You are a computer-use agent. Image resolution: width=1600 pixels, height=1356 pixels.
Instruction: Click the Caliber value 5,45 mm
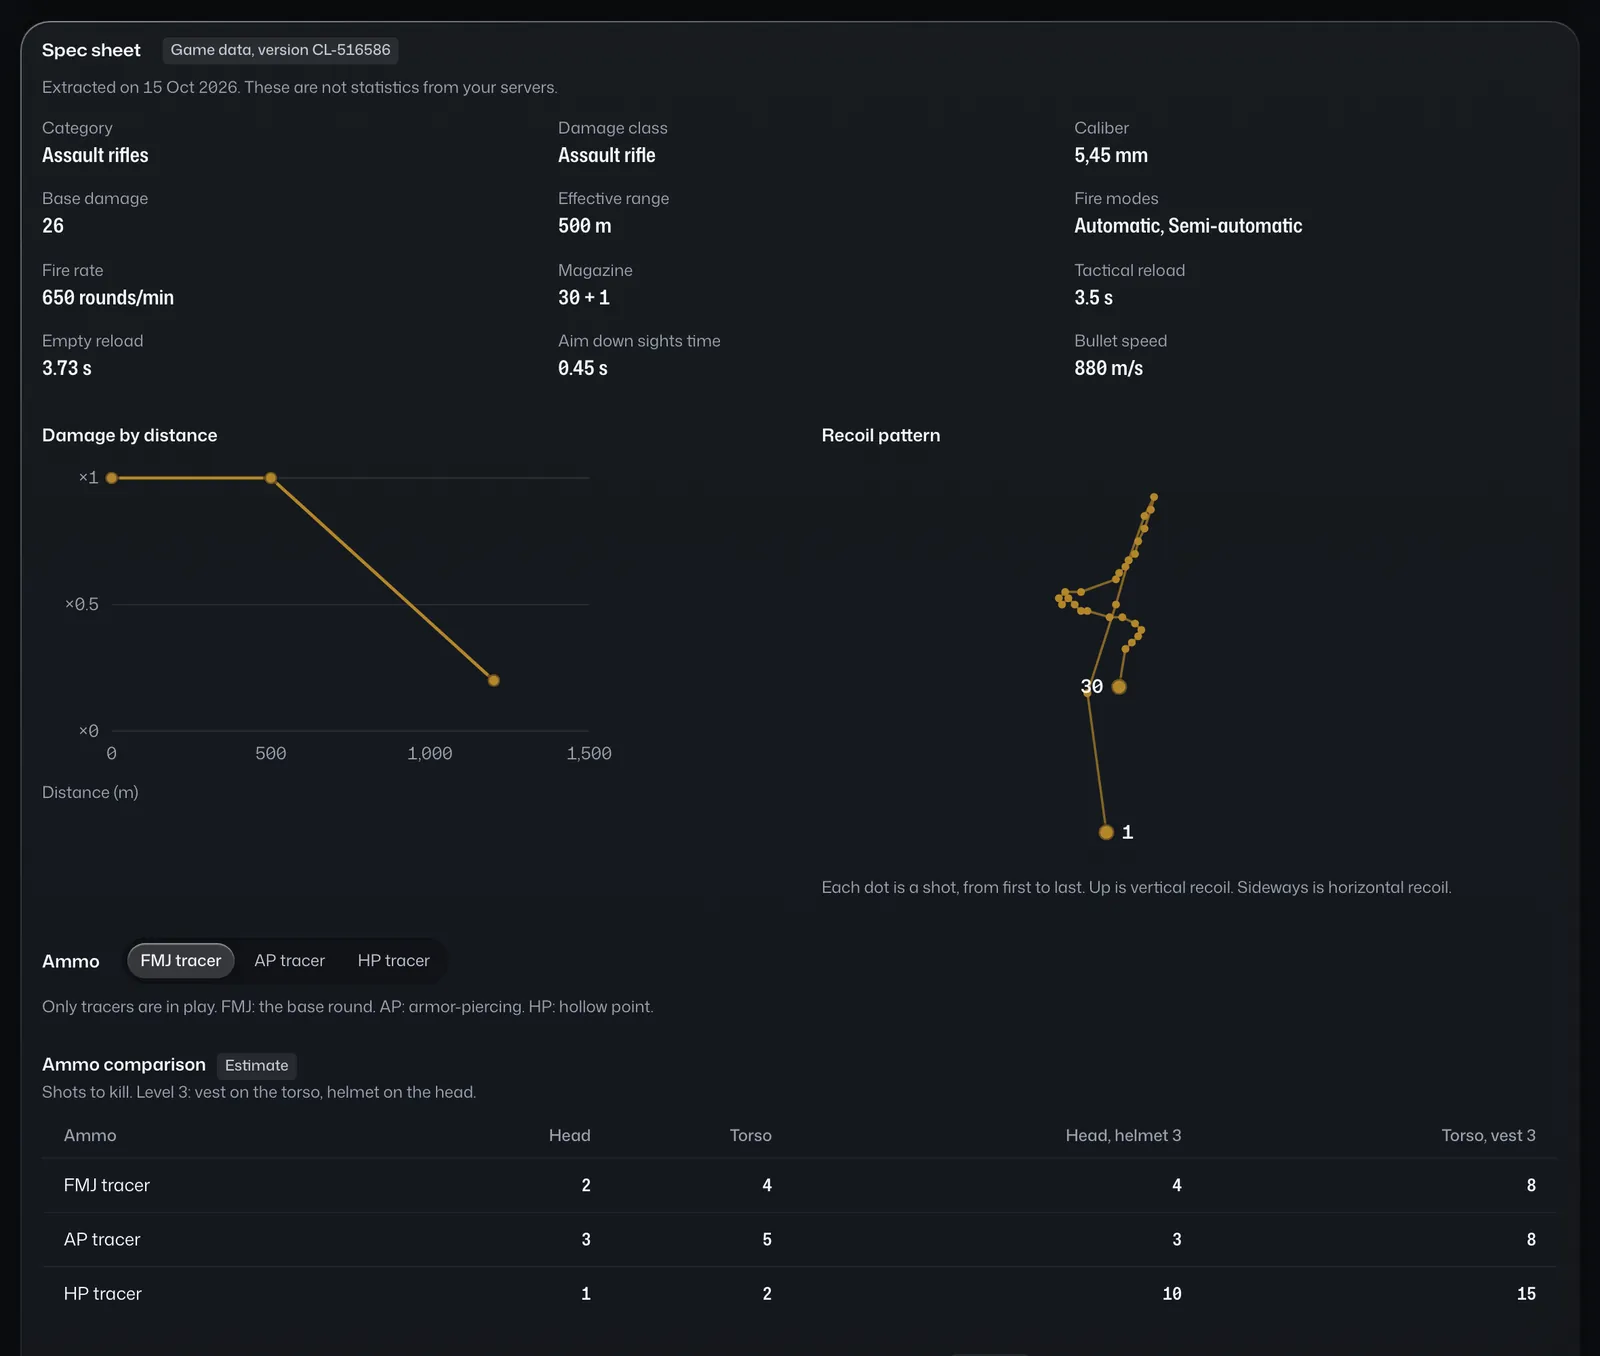pos(1111,155)
